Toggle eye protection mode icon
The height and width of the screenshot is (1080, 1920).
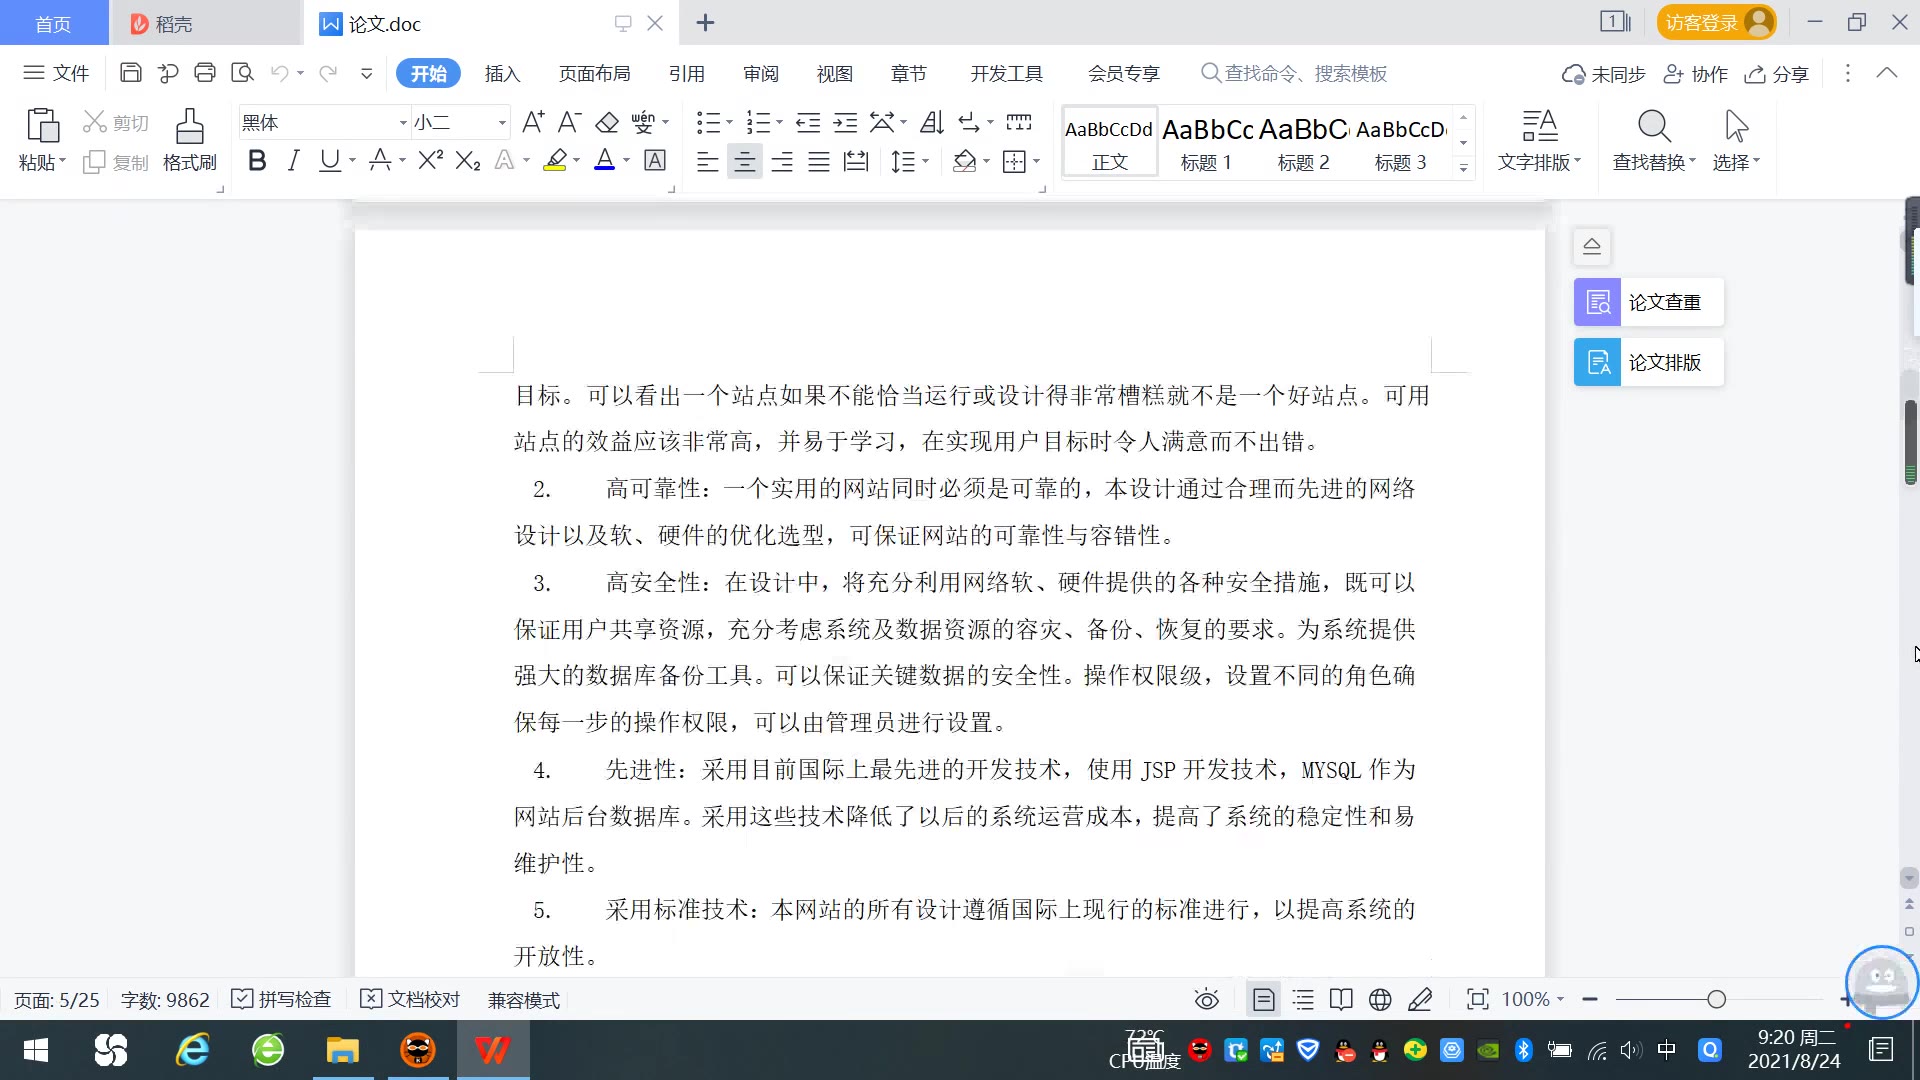[x=1207, y=999]
